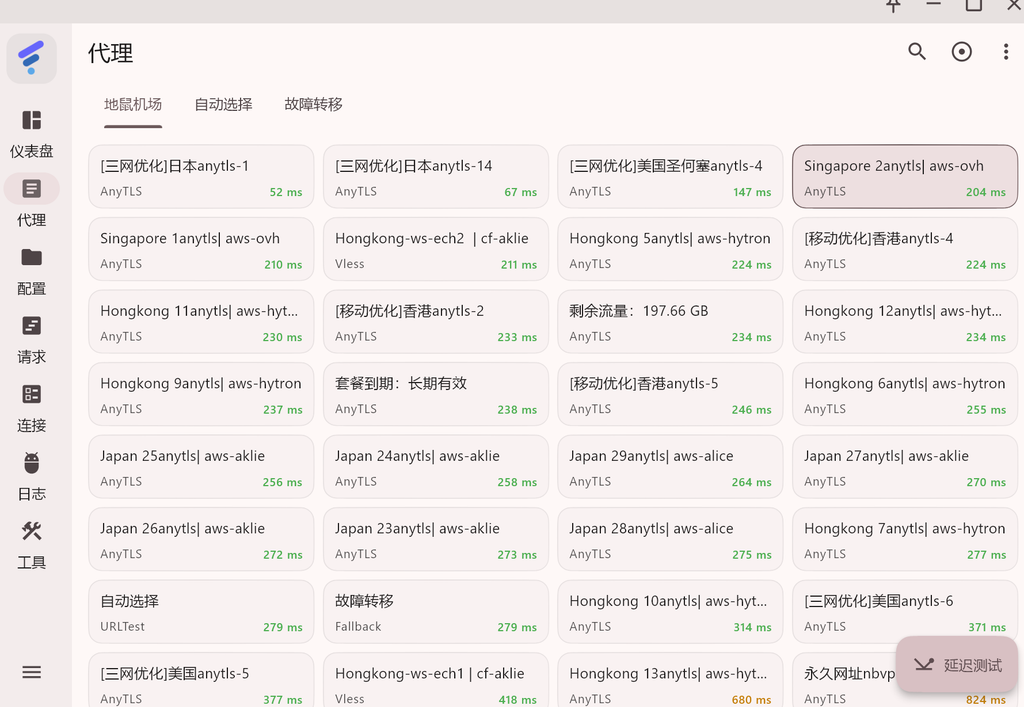Screen dimensions: 1024x707
Task: Select proxy Singapore 2anytls| aws-ovh
Action: coord(904,176)
